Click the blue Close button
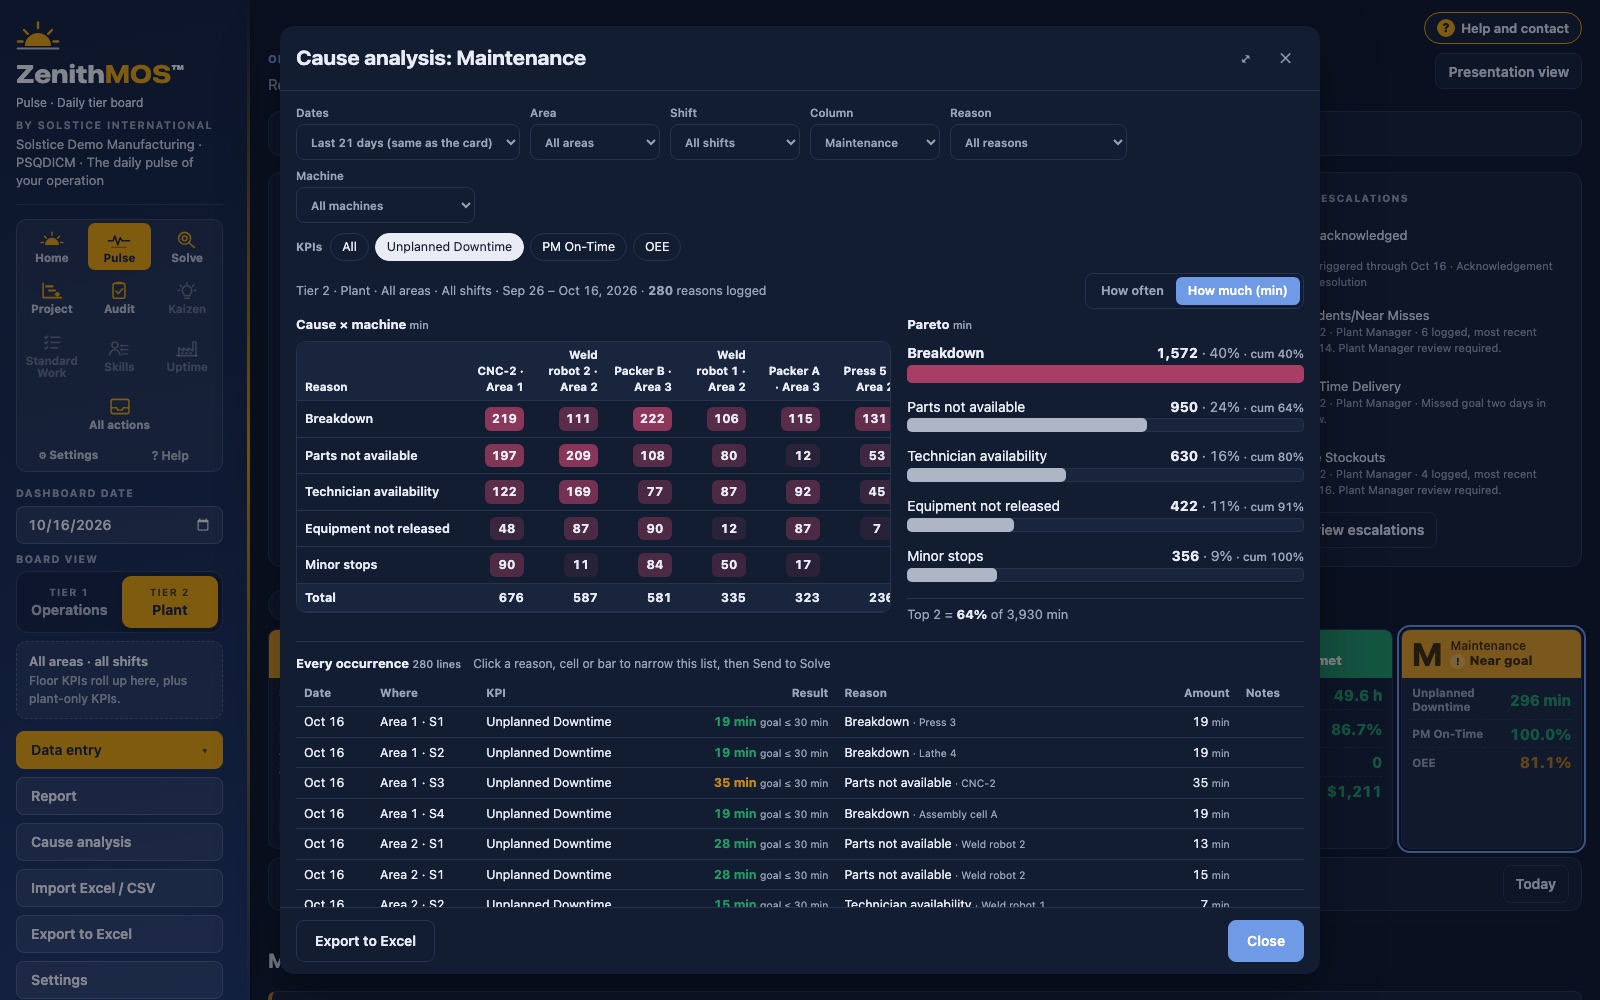Image resolution: width=1600 pixels, height=1000 pixels. 1265,941
